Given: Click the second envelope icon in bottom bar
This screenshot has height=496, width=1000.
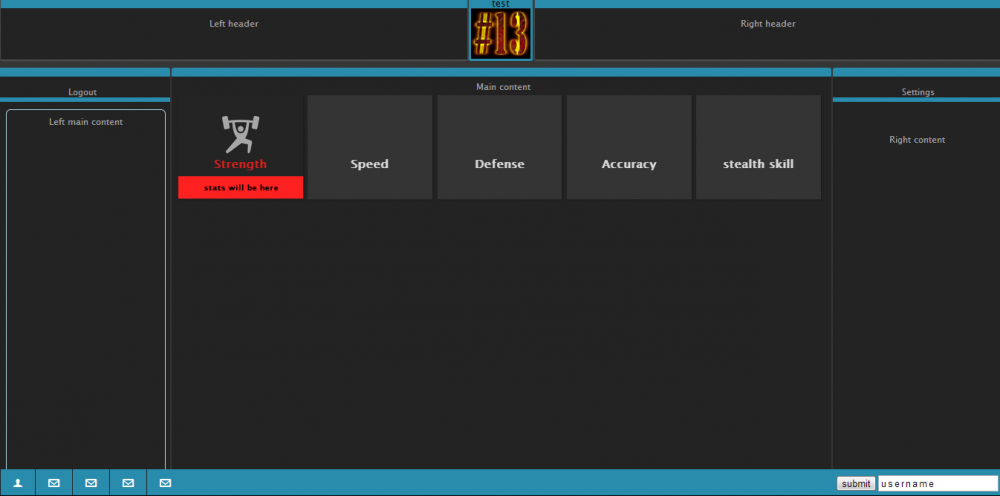Looking at the screenshot, I should click(91, 483).
